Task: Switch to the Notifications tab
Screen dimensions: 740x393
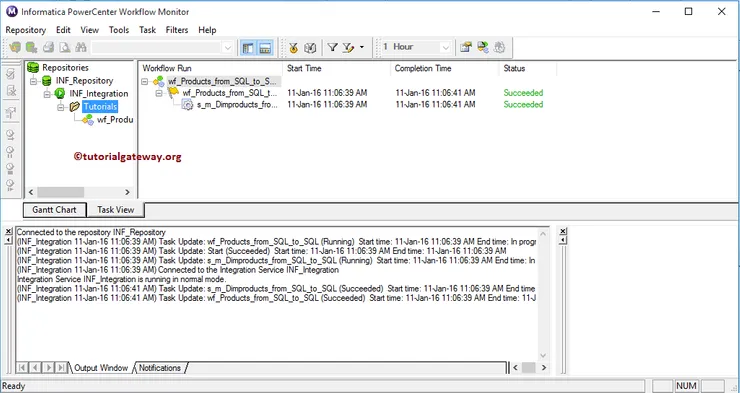Action: pos(160,368)
